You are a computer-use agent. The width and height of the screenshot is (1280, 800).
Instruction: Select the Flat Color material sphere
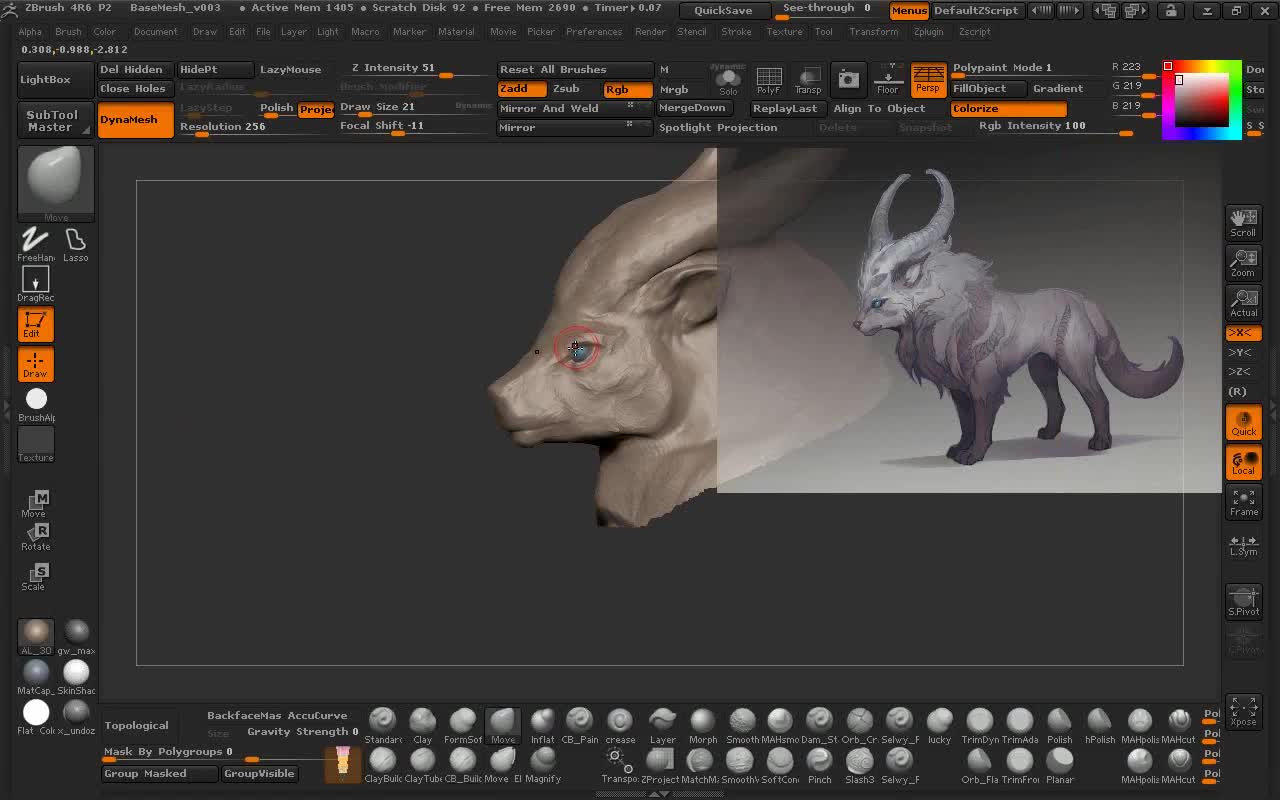37,717
